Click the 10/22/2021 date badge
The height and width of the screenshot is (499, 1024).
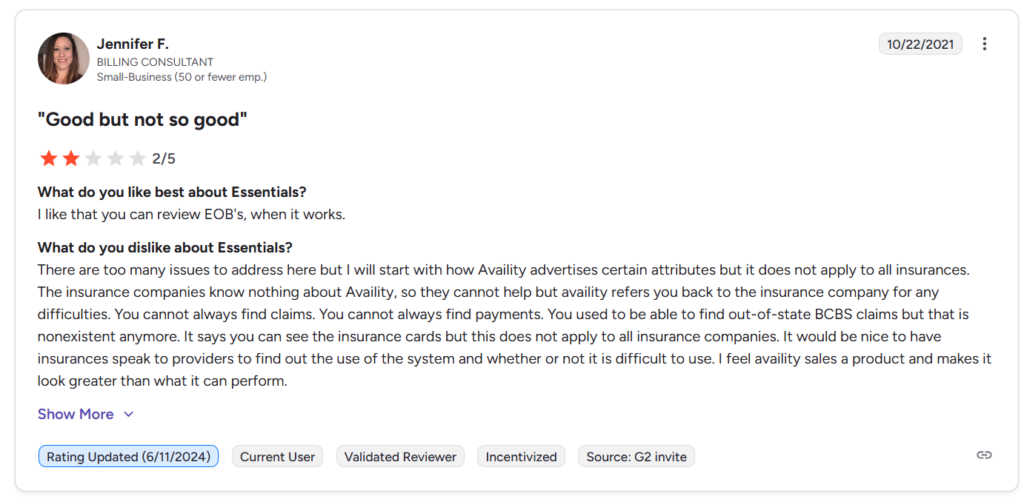tap(920, 44)
